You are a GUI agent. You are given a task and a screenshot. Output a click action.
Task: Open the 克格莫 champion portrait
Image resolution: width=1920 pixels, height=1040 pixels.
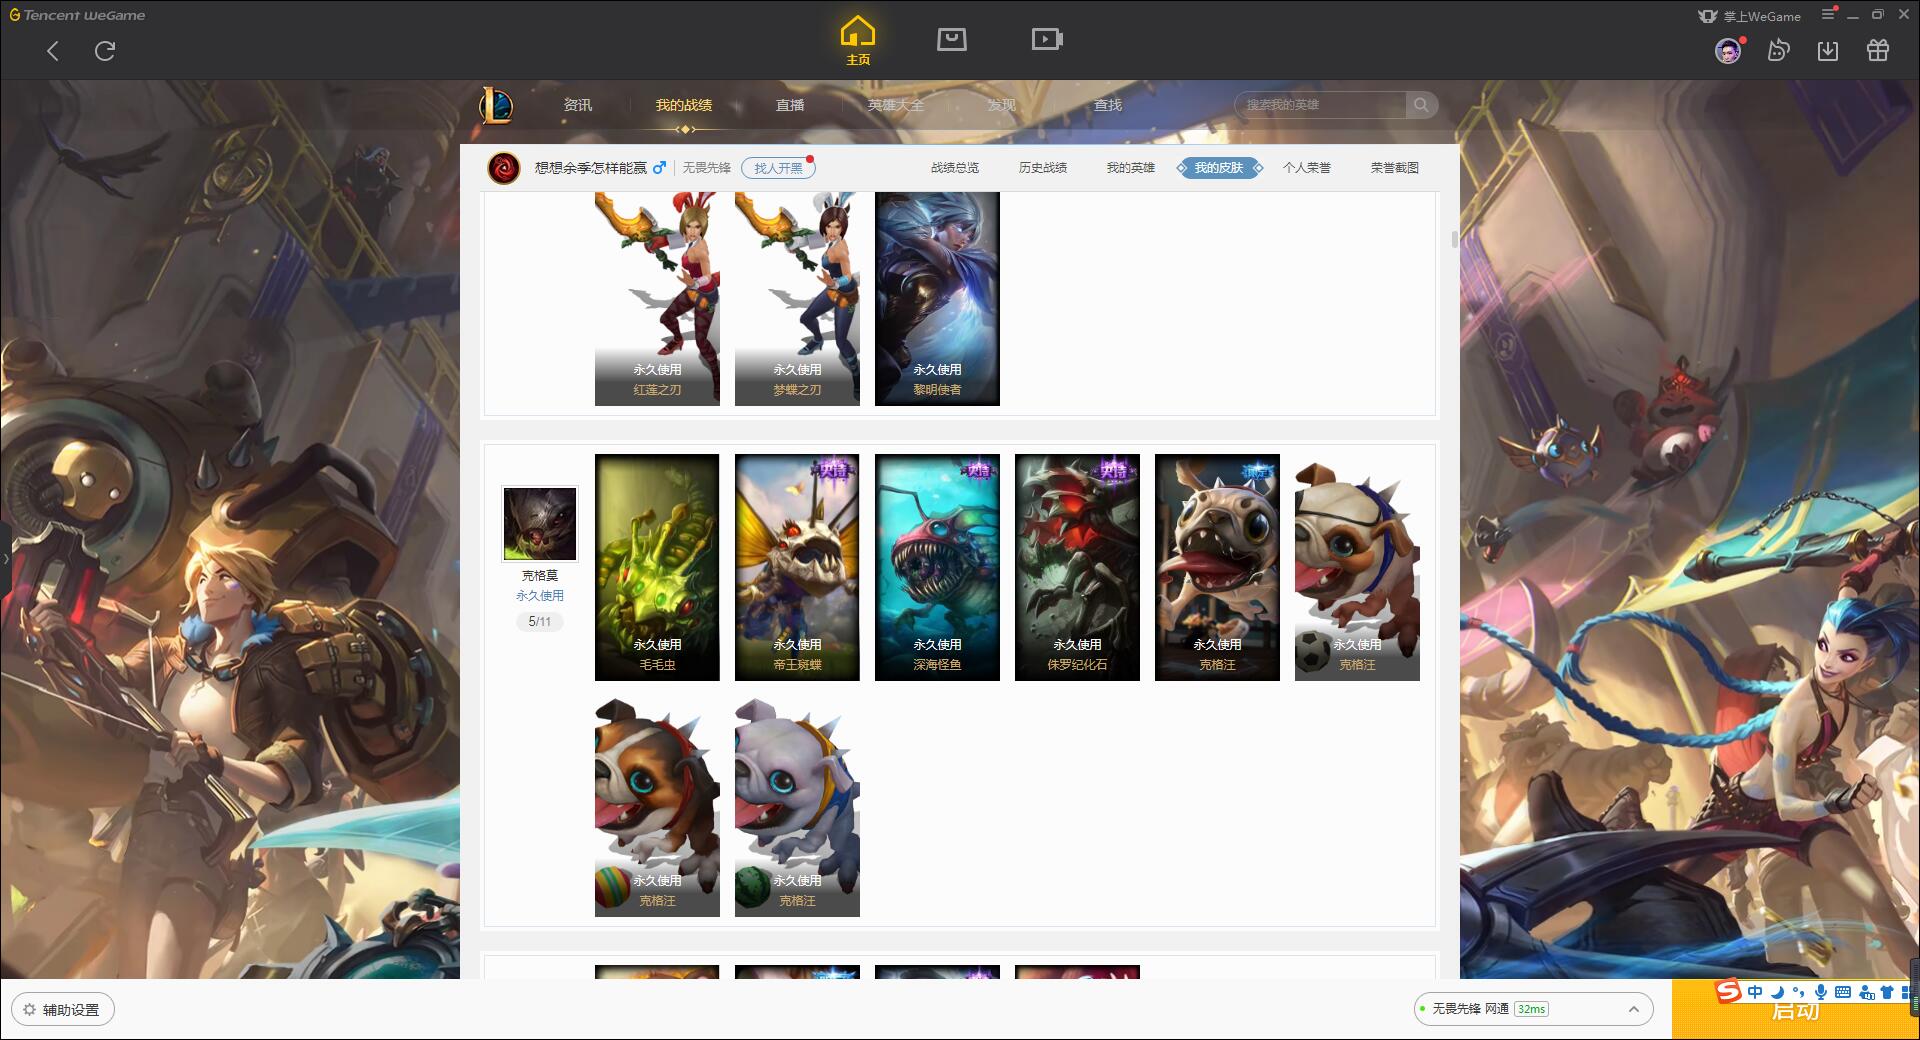(539, 524)
